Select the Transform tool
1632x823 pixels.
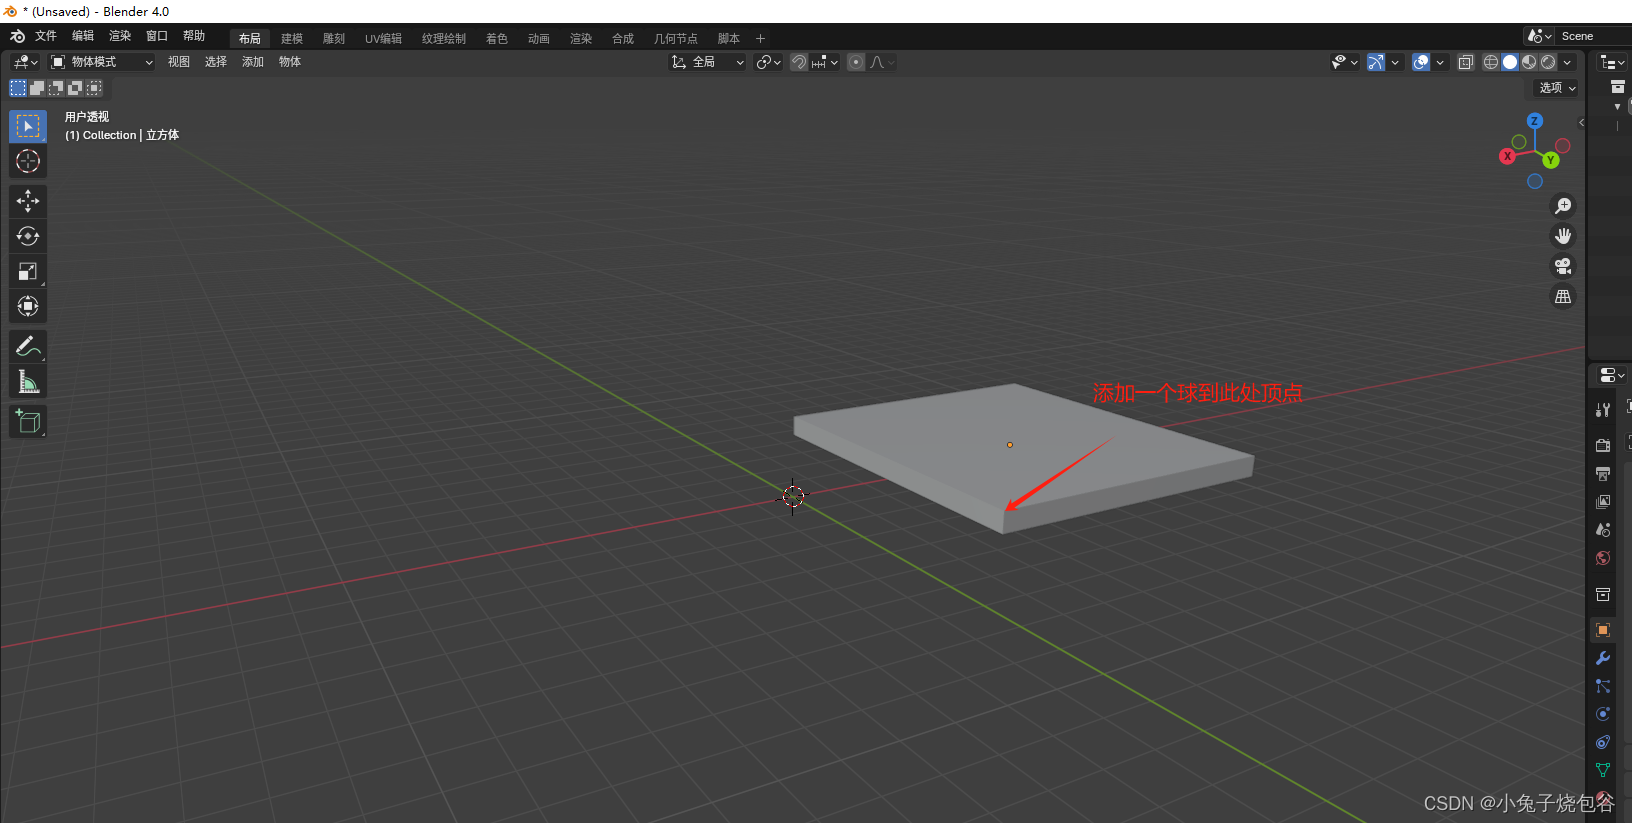click(x=28, y=306)
